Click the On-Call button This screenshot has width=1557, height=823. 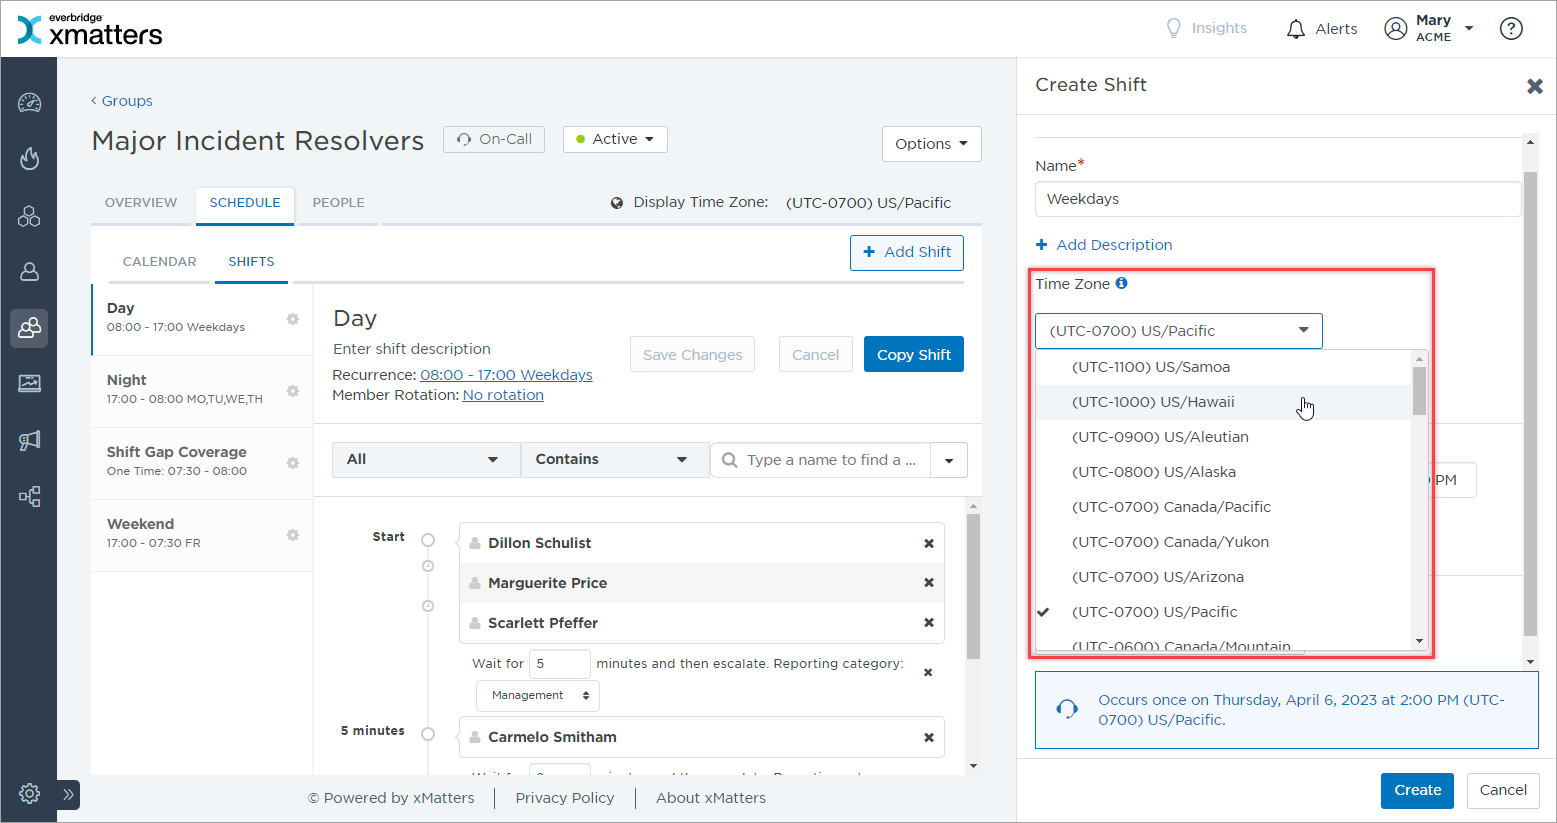494,139
